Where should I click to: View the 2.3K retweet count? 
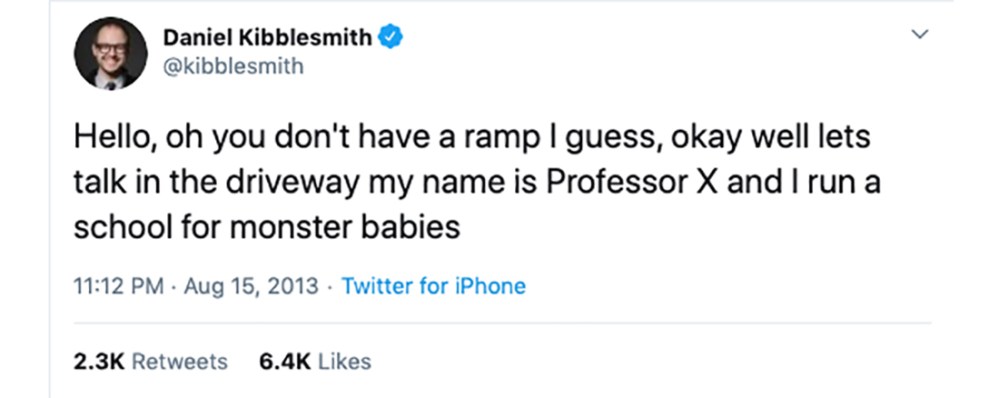tap(98, 362)
